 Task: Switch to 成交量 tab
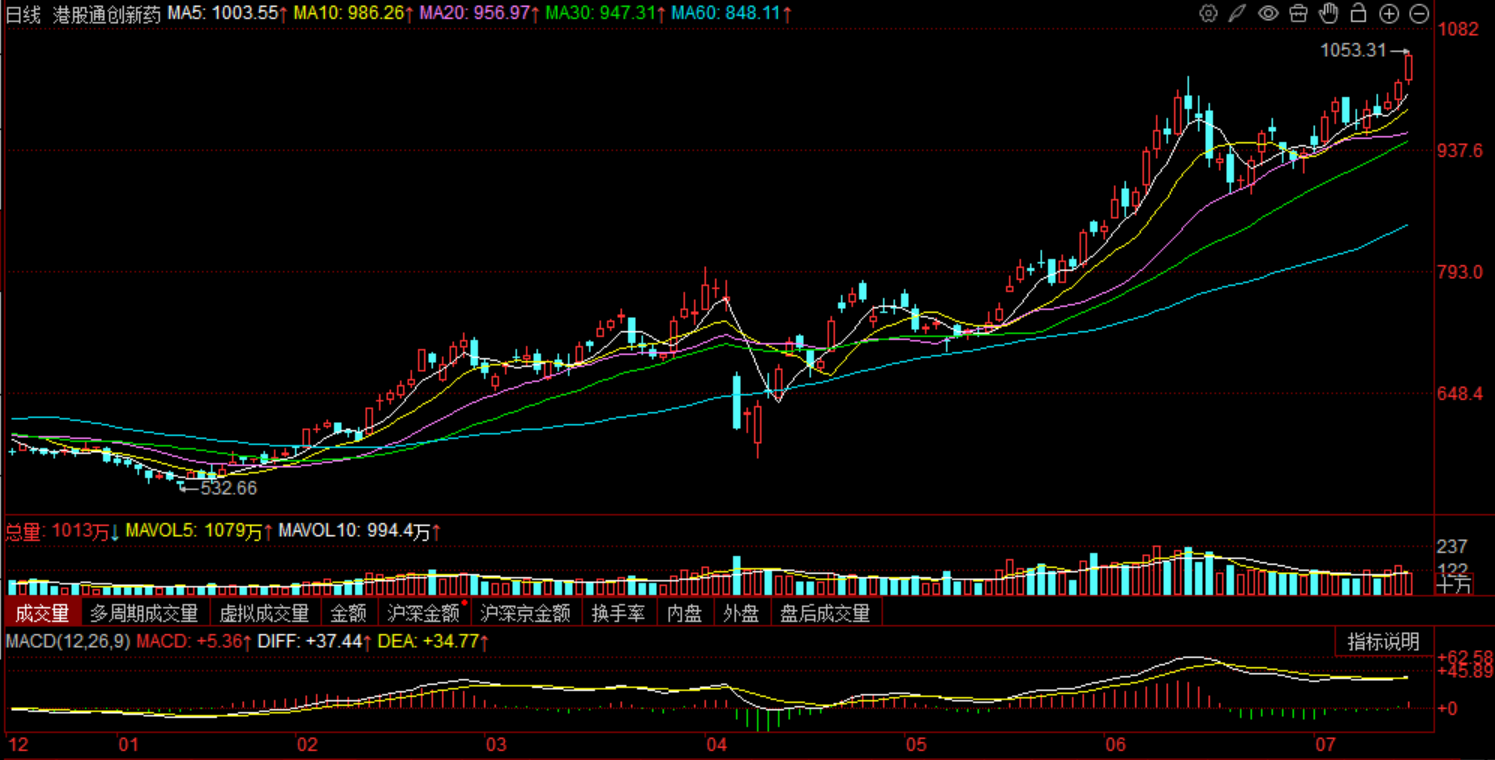[x=41, y=613]
